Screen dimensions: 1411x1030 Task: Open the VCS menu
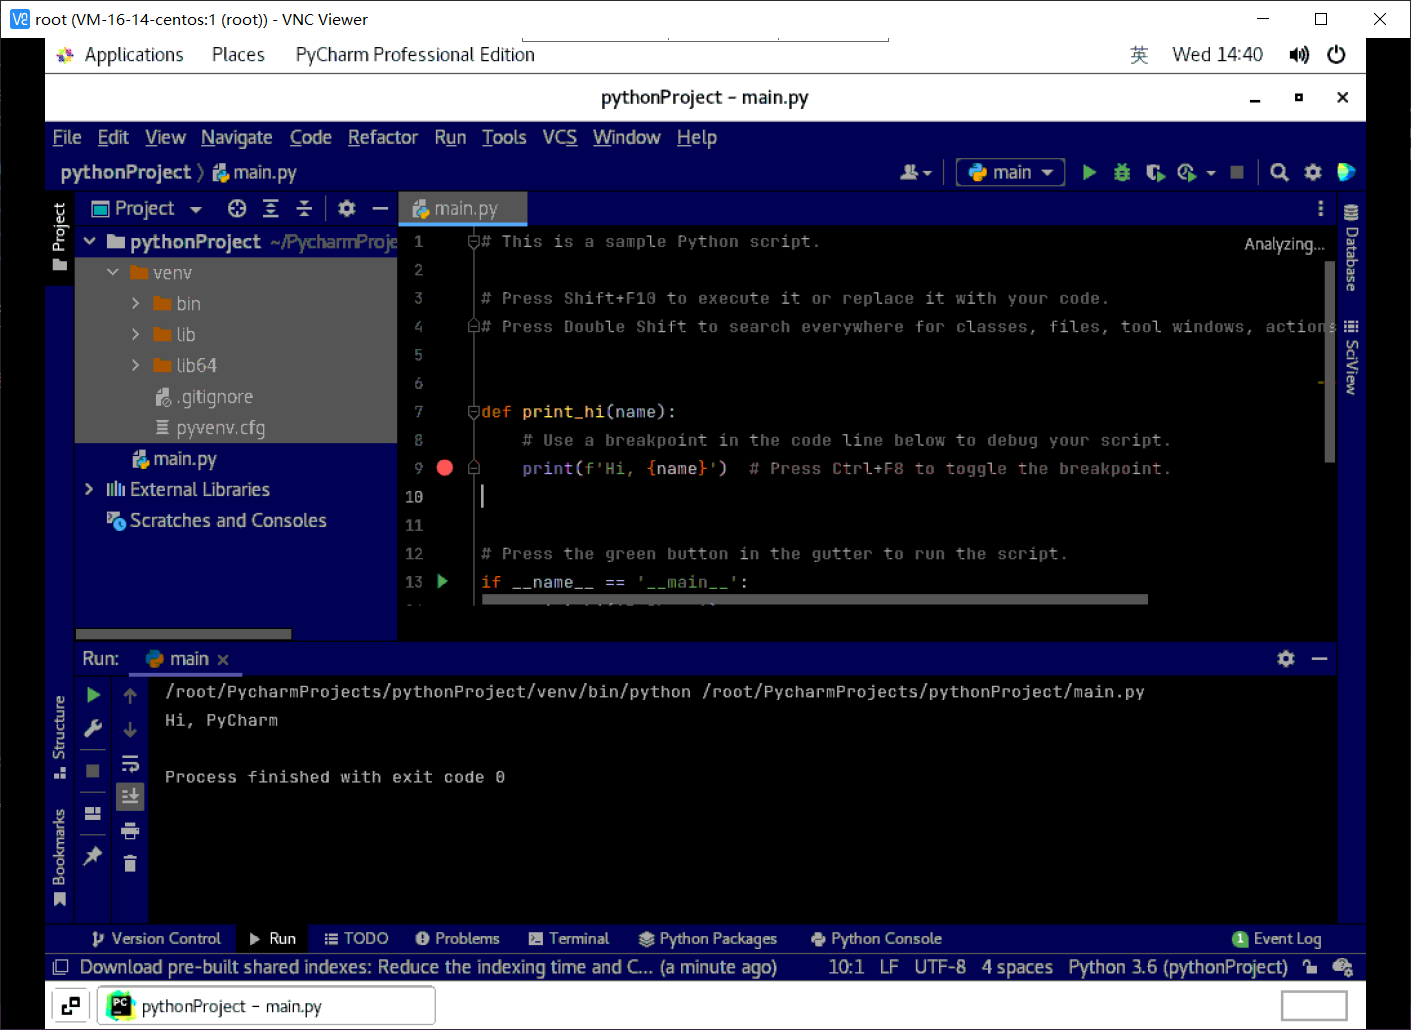tap(560, 137)
